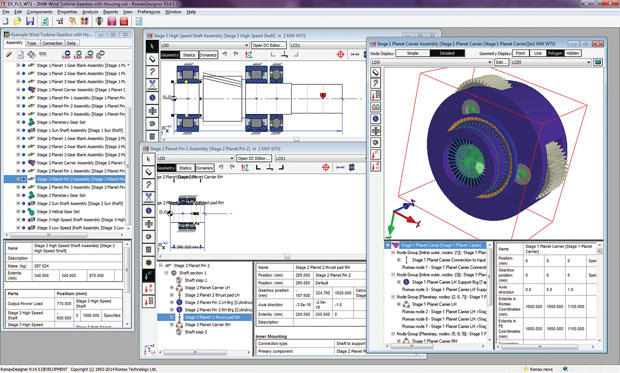Switch Geometry Display to Line mode
Image resolution: width=620 pixels, height=373 pixels.
(538, 53)
